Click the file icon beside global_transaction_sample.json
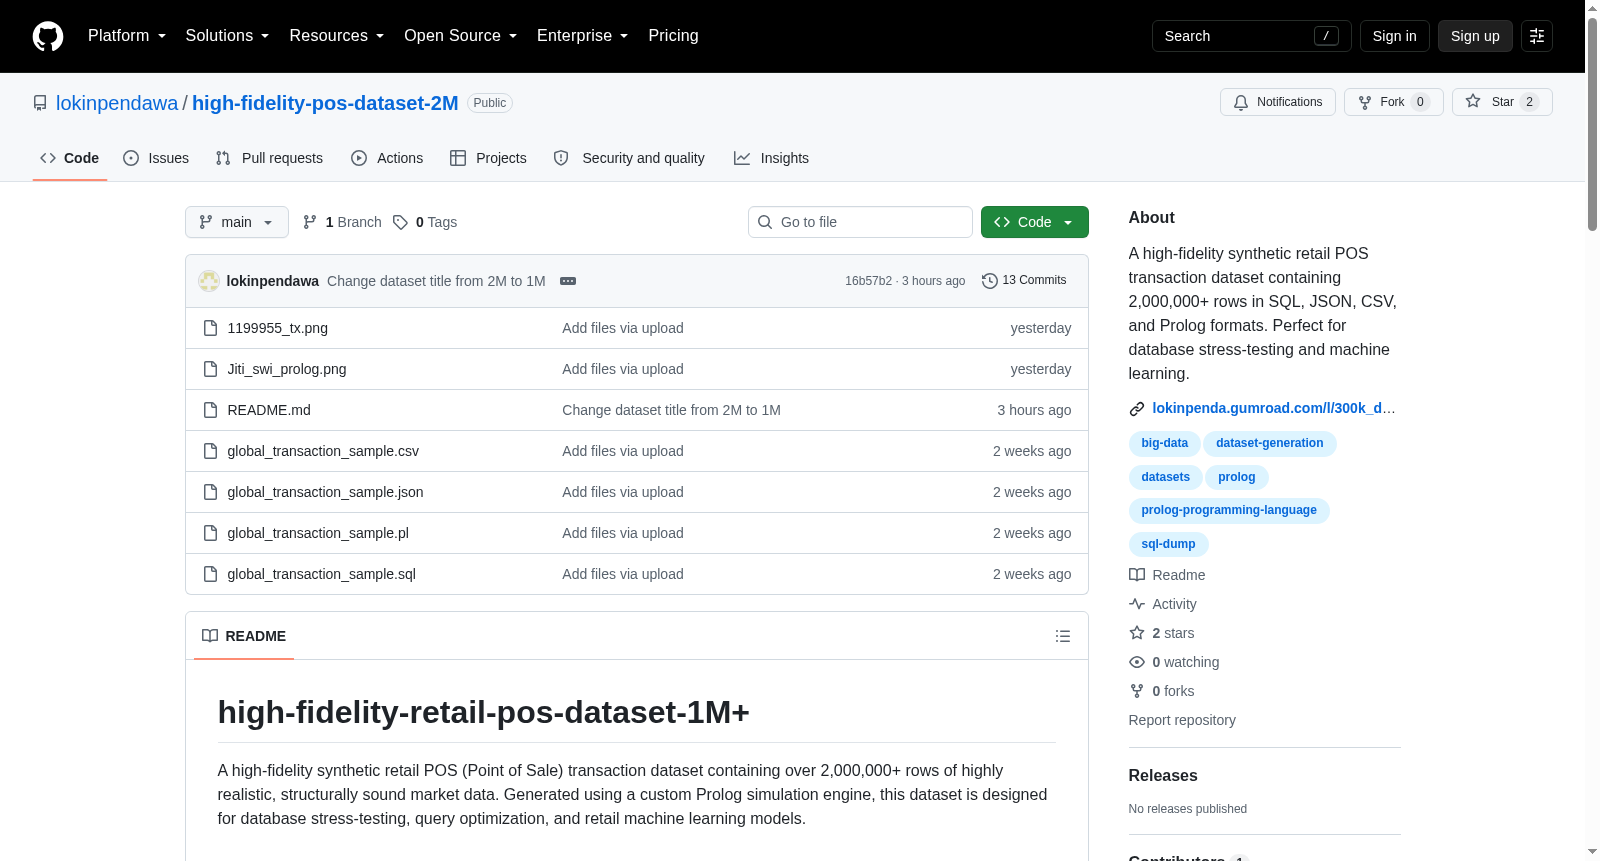Viewport: 1600px width, 861px height. [210, 492]
